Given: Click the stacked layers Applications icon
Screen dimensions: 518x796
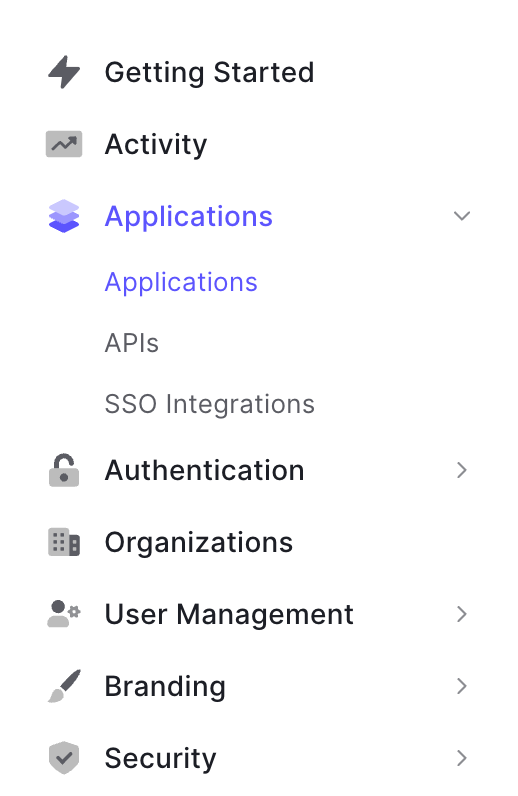Looking at the screenshot, I should (x=64, y=216).
